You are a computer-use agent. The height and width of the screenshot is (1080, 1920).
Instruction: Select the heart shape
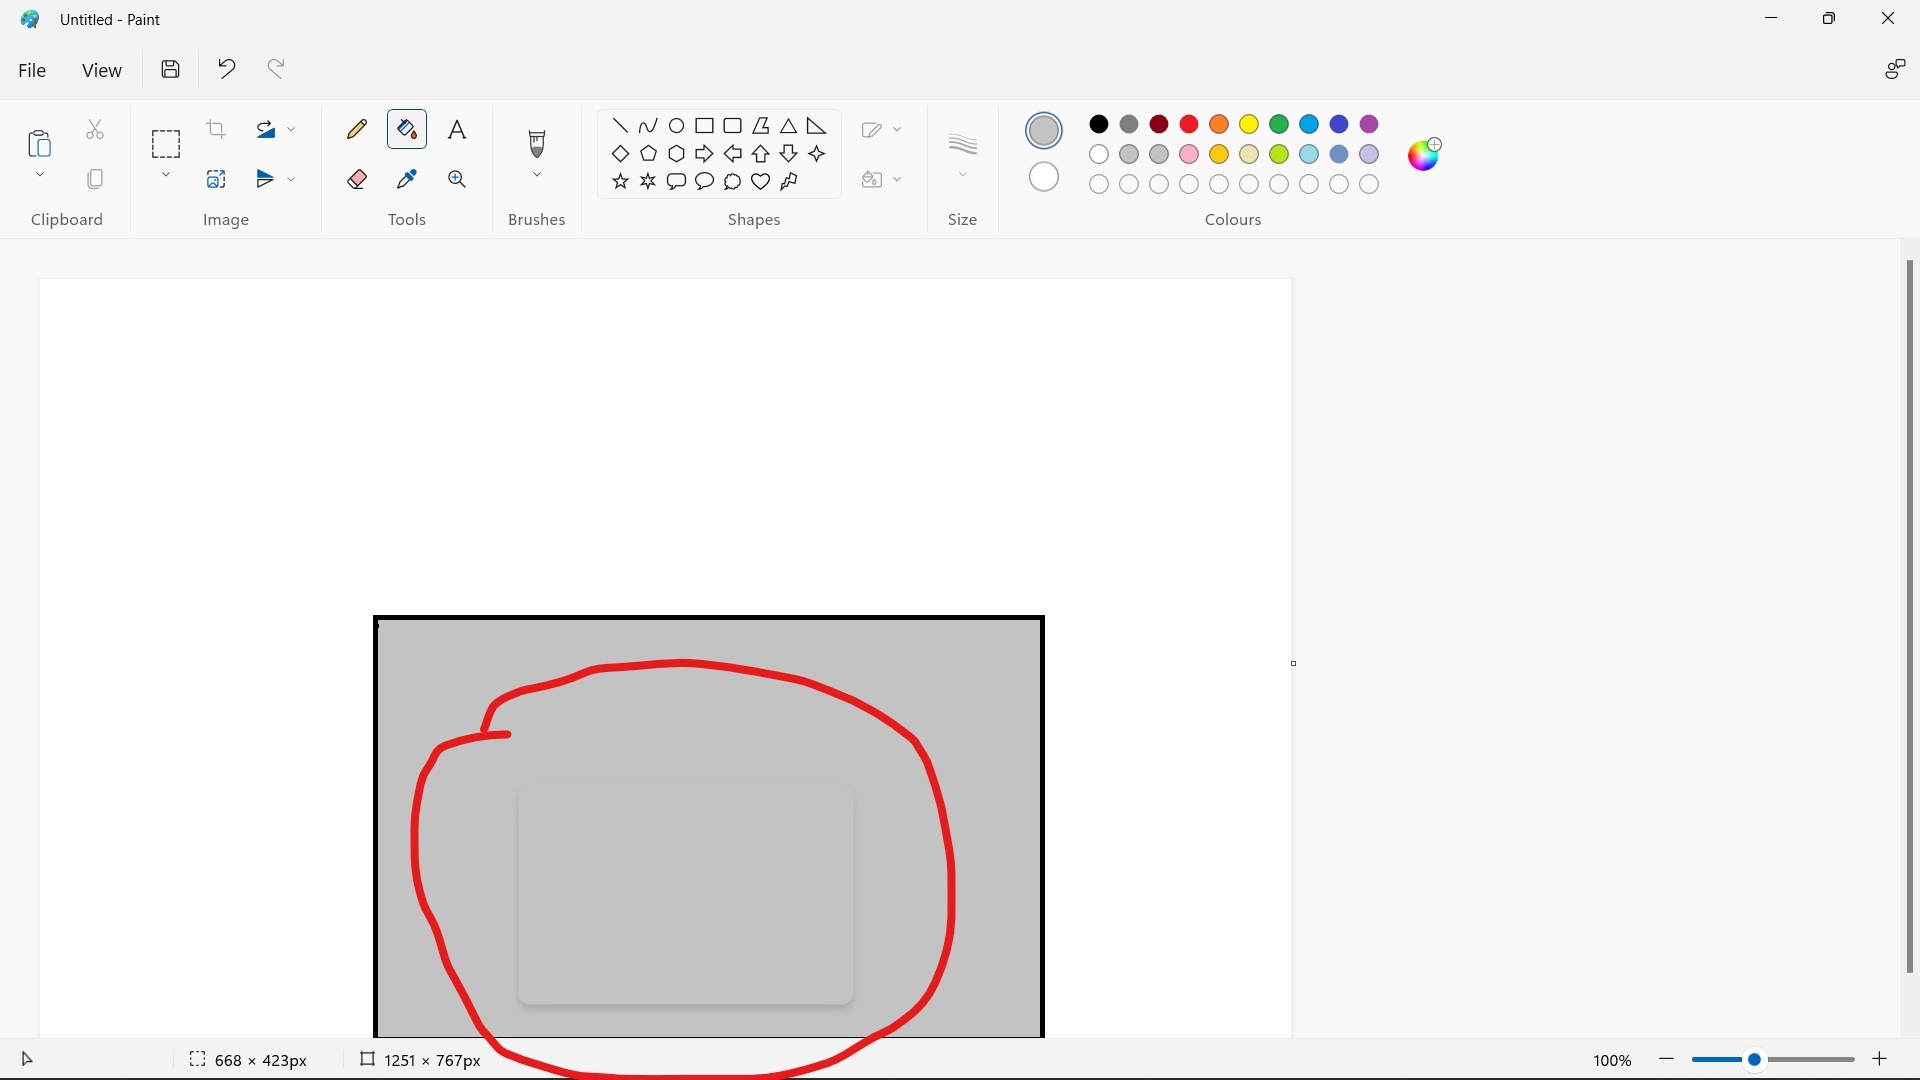point(762,182)
